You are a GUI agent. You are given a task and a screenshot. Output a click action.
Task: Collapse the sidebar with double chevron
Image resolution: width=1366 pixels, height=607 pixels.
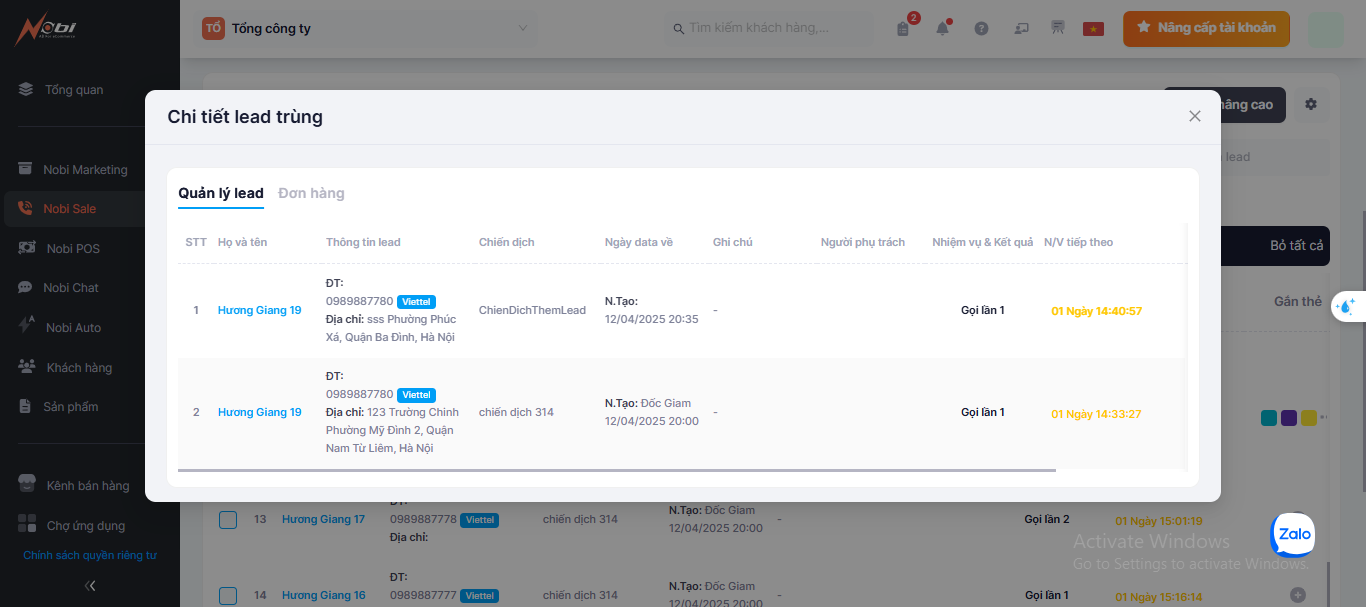tap(90, 586)
